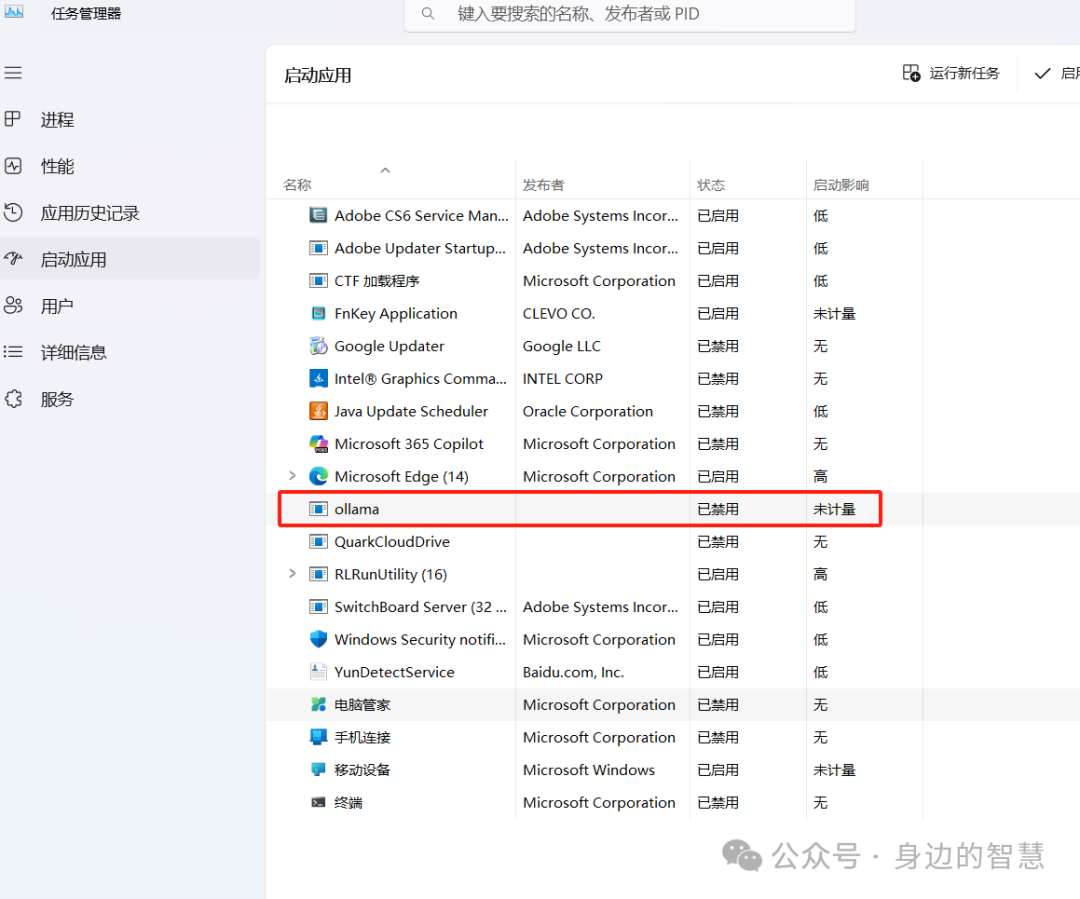Open the hamburger navigation menu
This screenshot has width=1080, height=899.
[13, 73]
